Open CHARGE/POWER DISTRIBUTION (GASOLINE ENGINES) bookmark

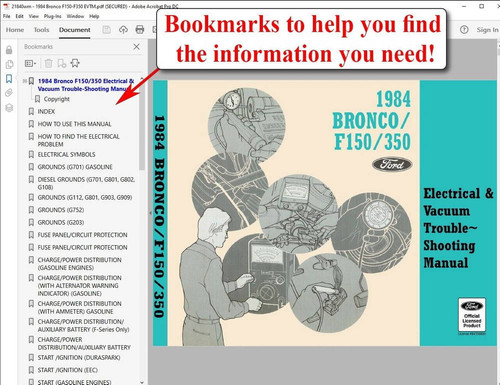coord(79,264)
